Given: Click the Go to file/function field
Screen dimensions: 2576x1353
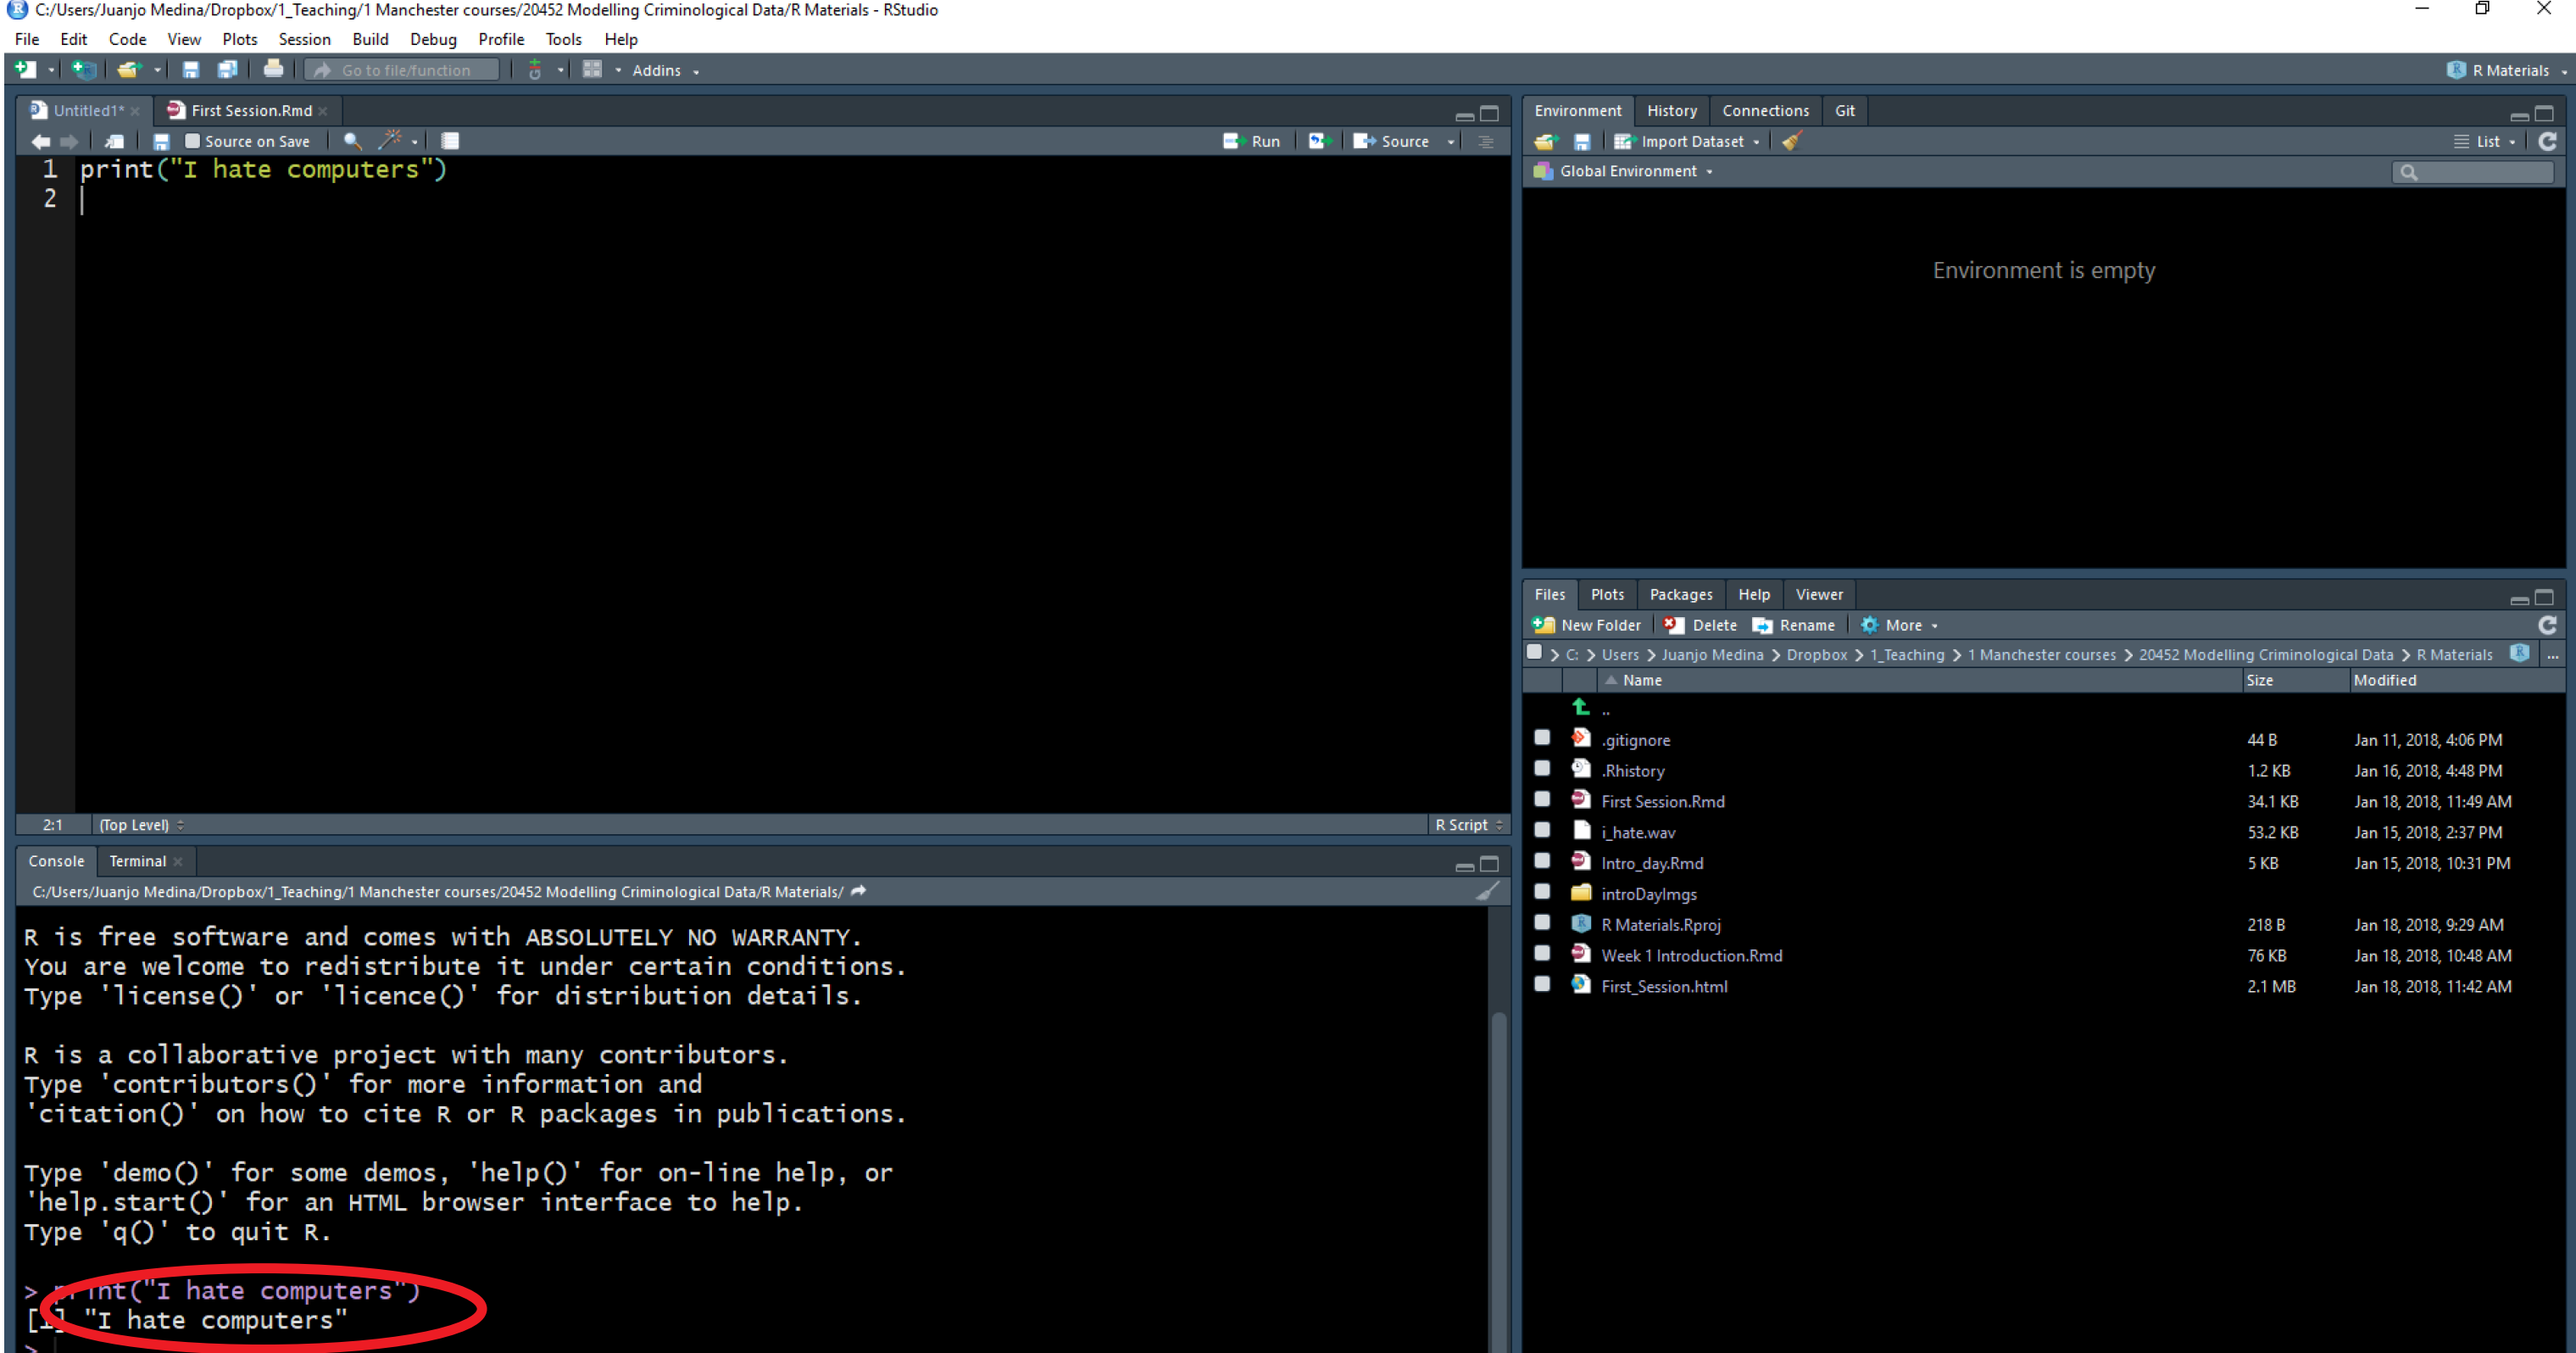Looking at the screenshot, I should pyautogui.click(x=406, y=69).
